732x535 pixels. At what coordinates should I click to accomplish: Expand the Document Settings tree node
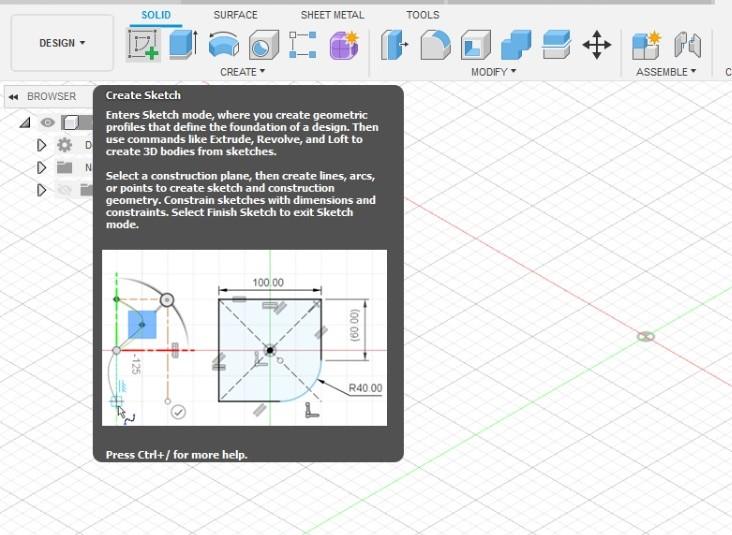click(x=42, y=145)
